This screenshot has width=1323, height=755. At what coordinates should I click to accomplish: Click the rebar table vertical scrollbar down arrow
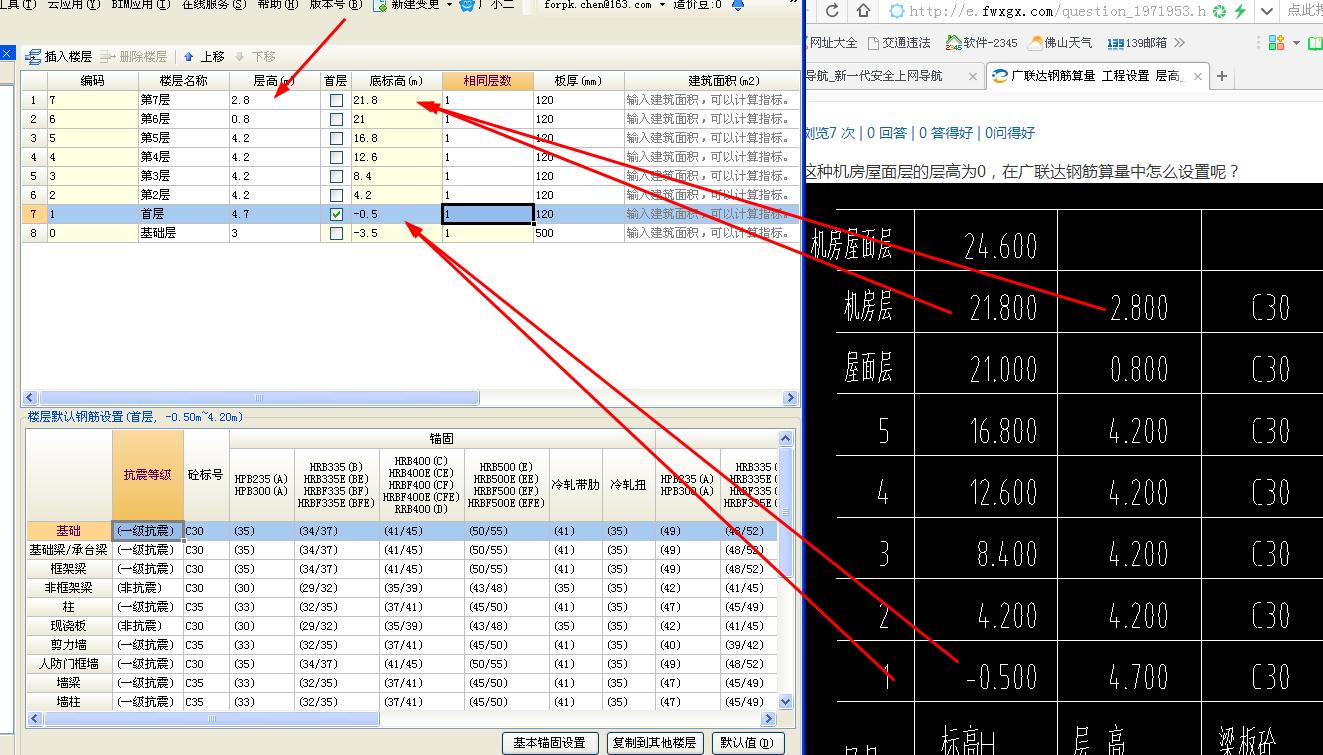coord(785,702)
